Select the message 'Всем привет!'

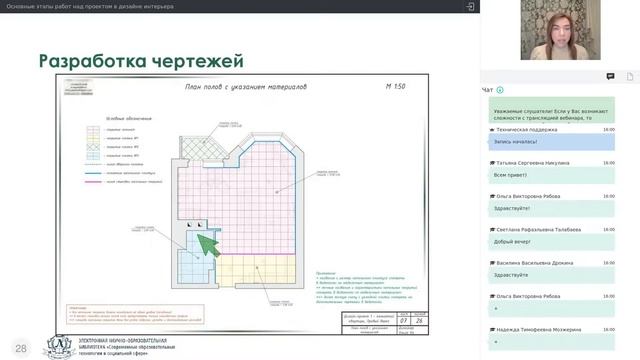pyautogui.click(x=552, y=175)
